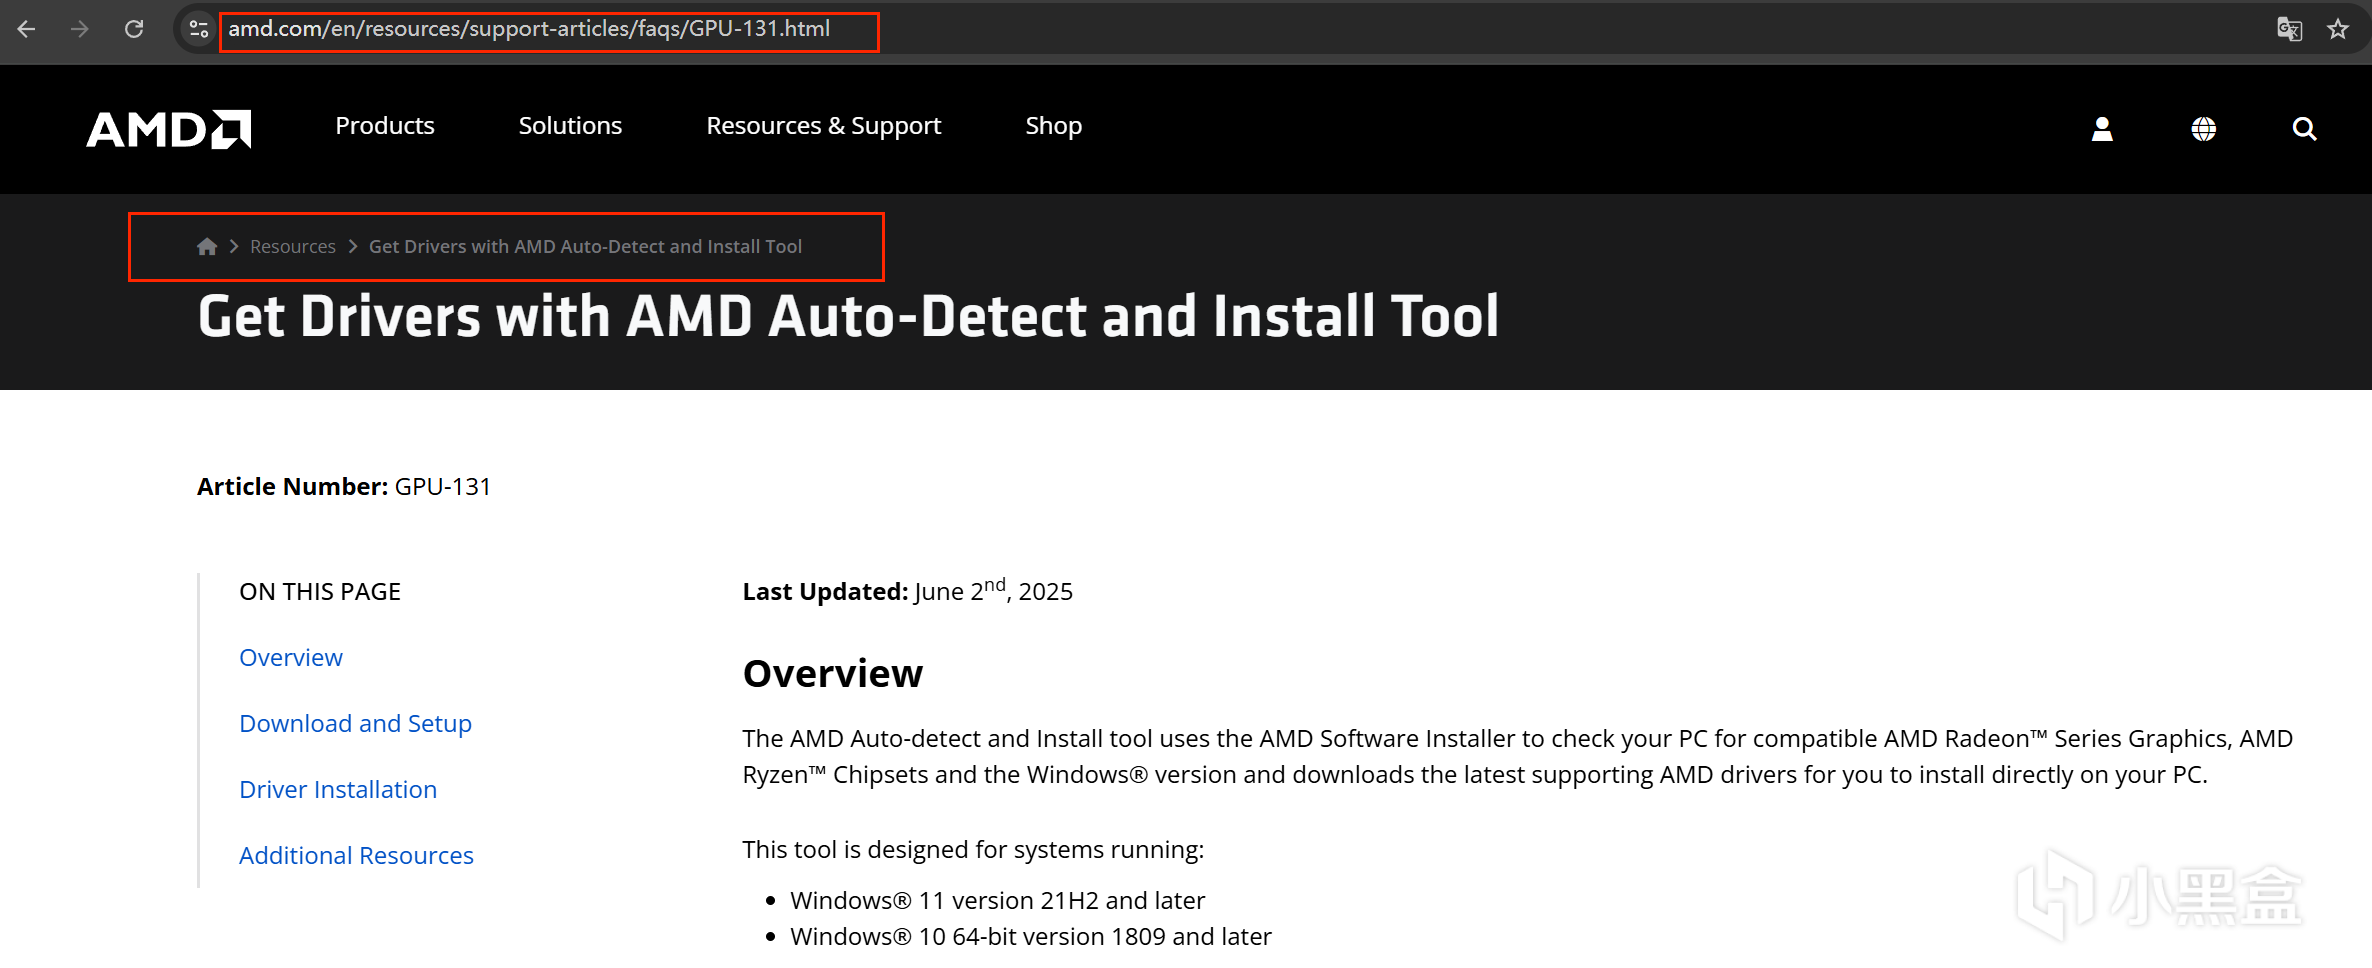2372x968 pixels.
Task: Open the Solutions menu
Action: pos(570,126)
